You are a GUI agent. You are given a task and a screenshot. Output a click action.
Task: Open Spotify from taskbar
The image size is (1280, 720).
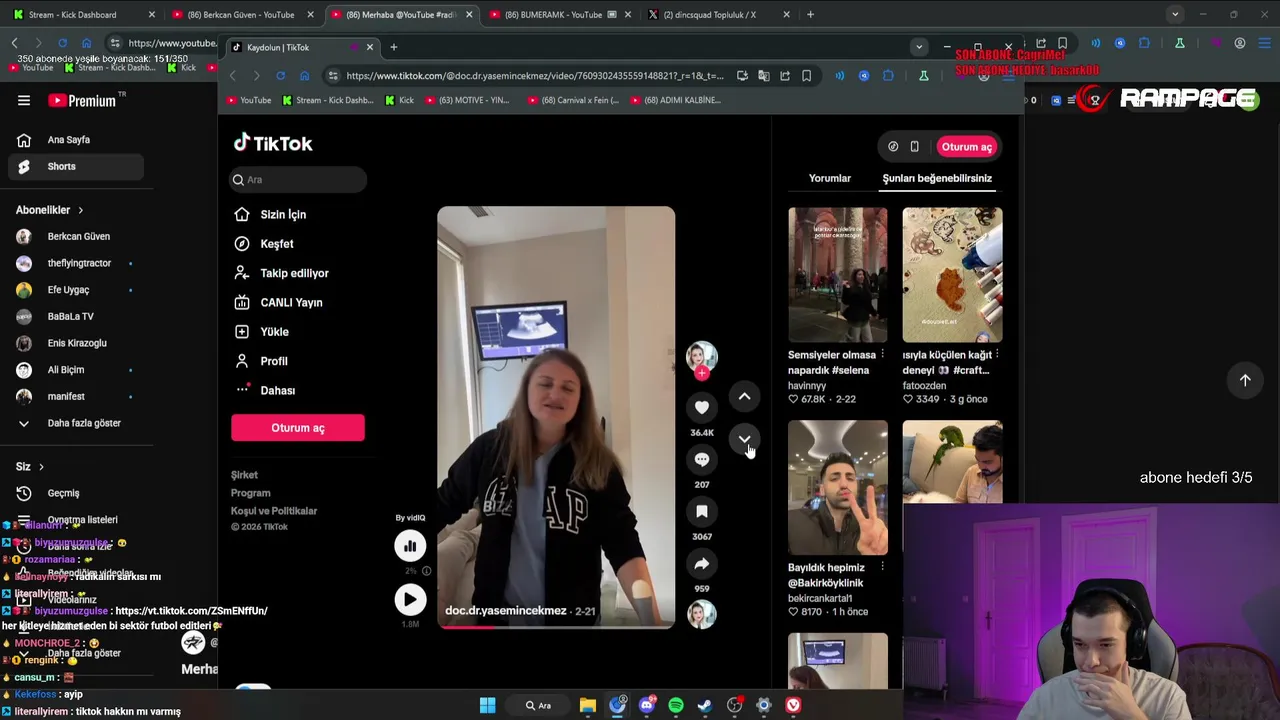click(676, 705)
